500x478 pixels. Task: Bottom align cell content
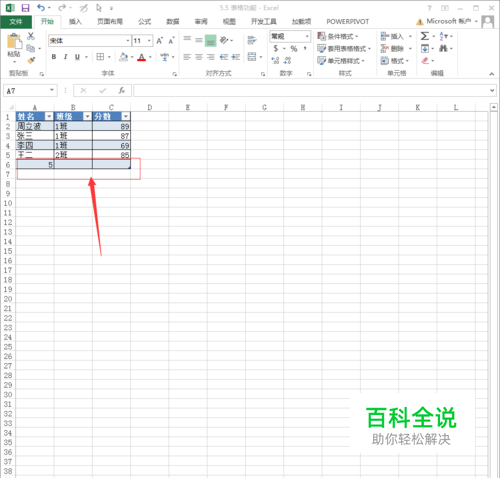210,40
